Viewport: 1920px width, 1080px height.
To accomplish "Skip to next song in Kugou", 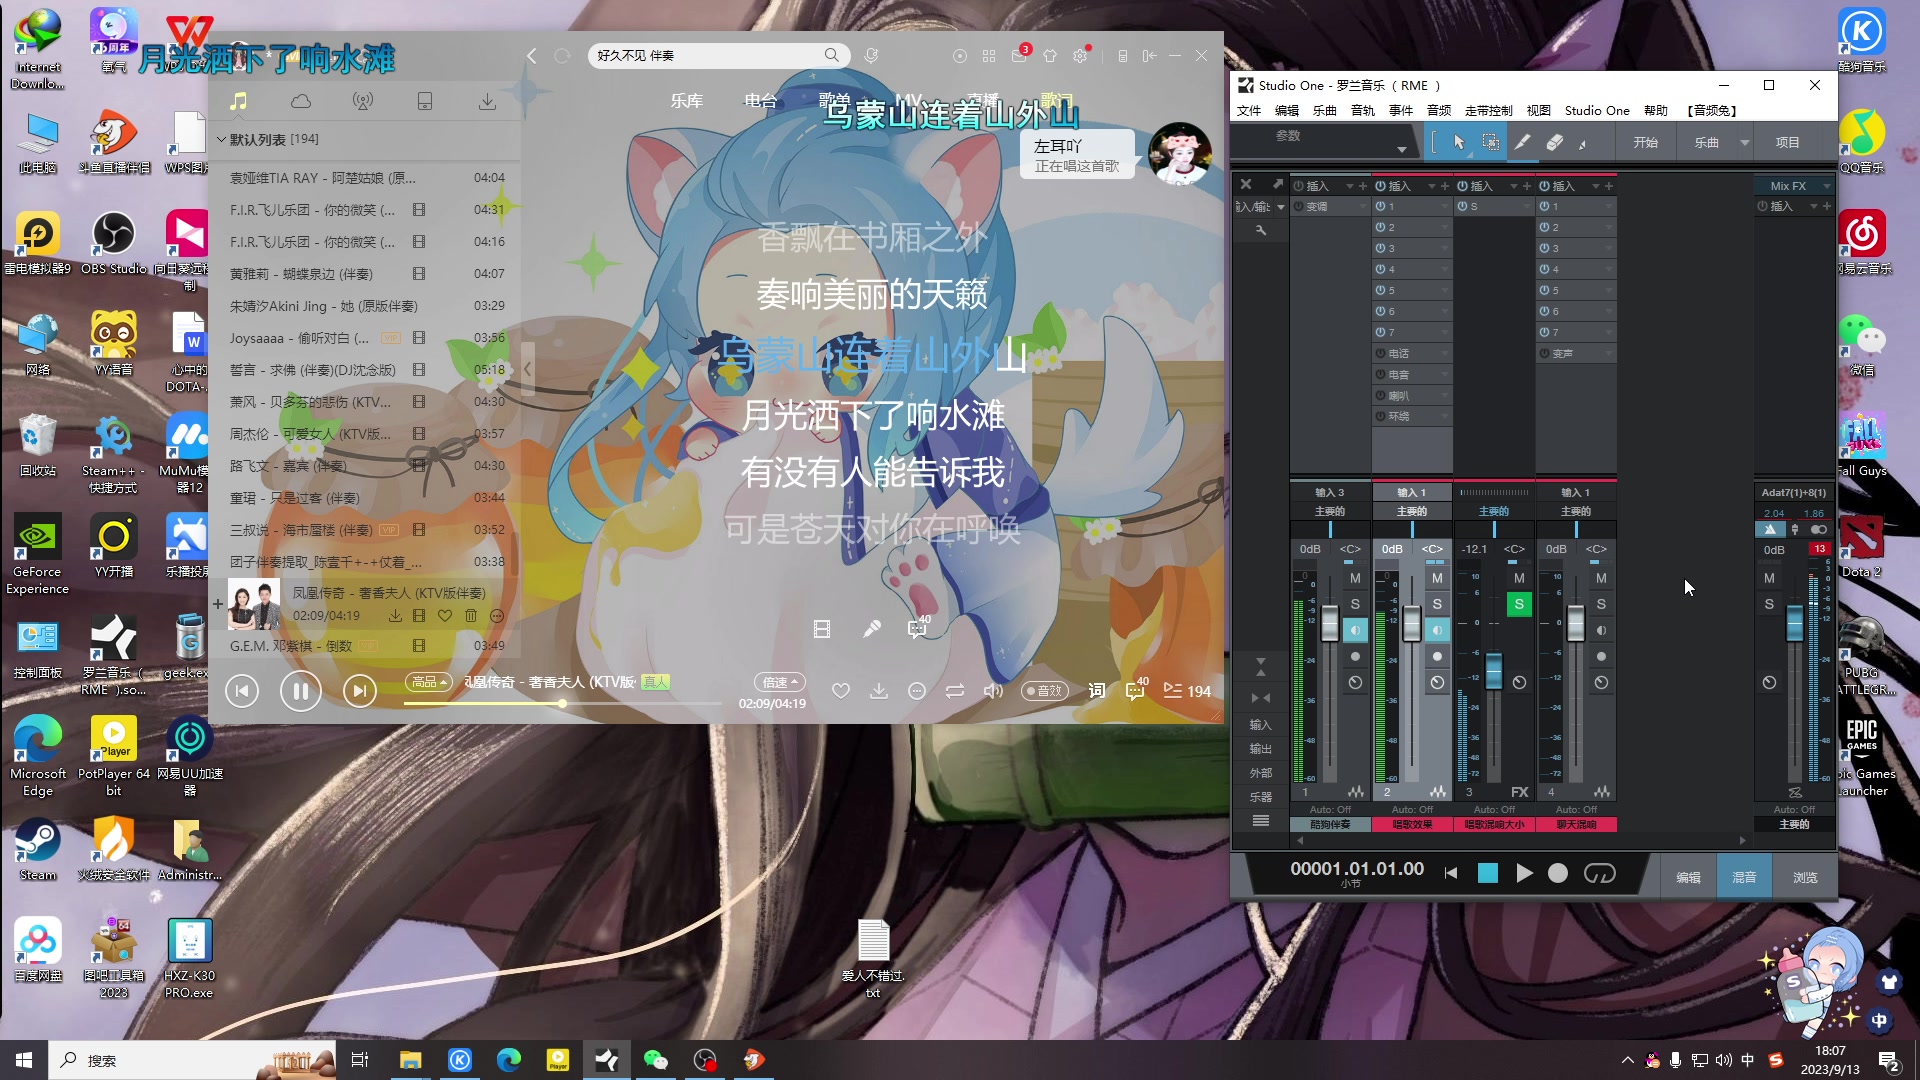I will click(x=360, y=690).
